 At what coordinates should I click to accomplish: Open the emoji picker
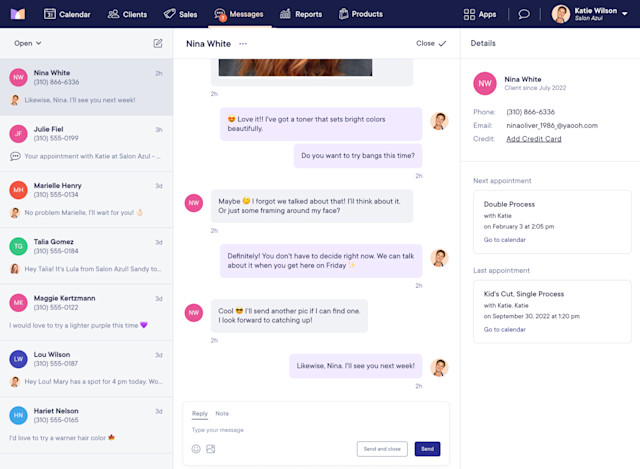[196, 449]
